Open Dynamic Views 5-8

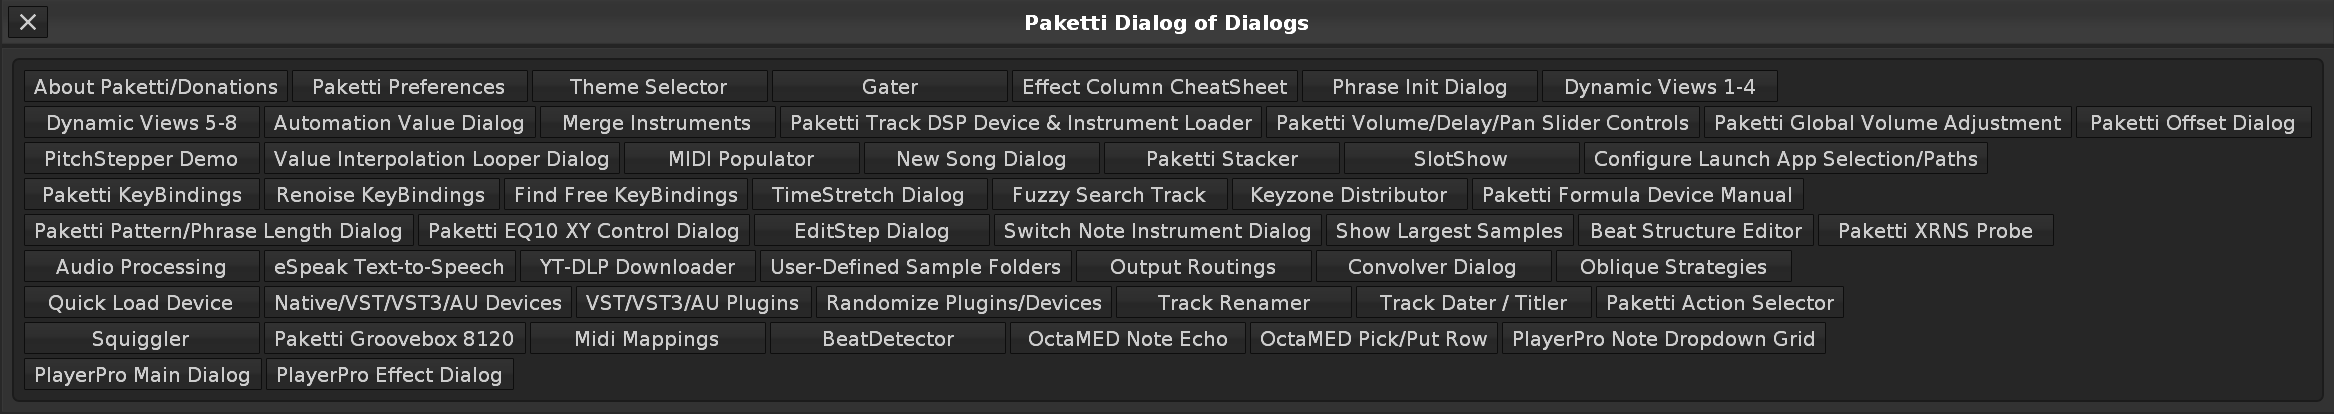point(141,123)
